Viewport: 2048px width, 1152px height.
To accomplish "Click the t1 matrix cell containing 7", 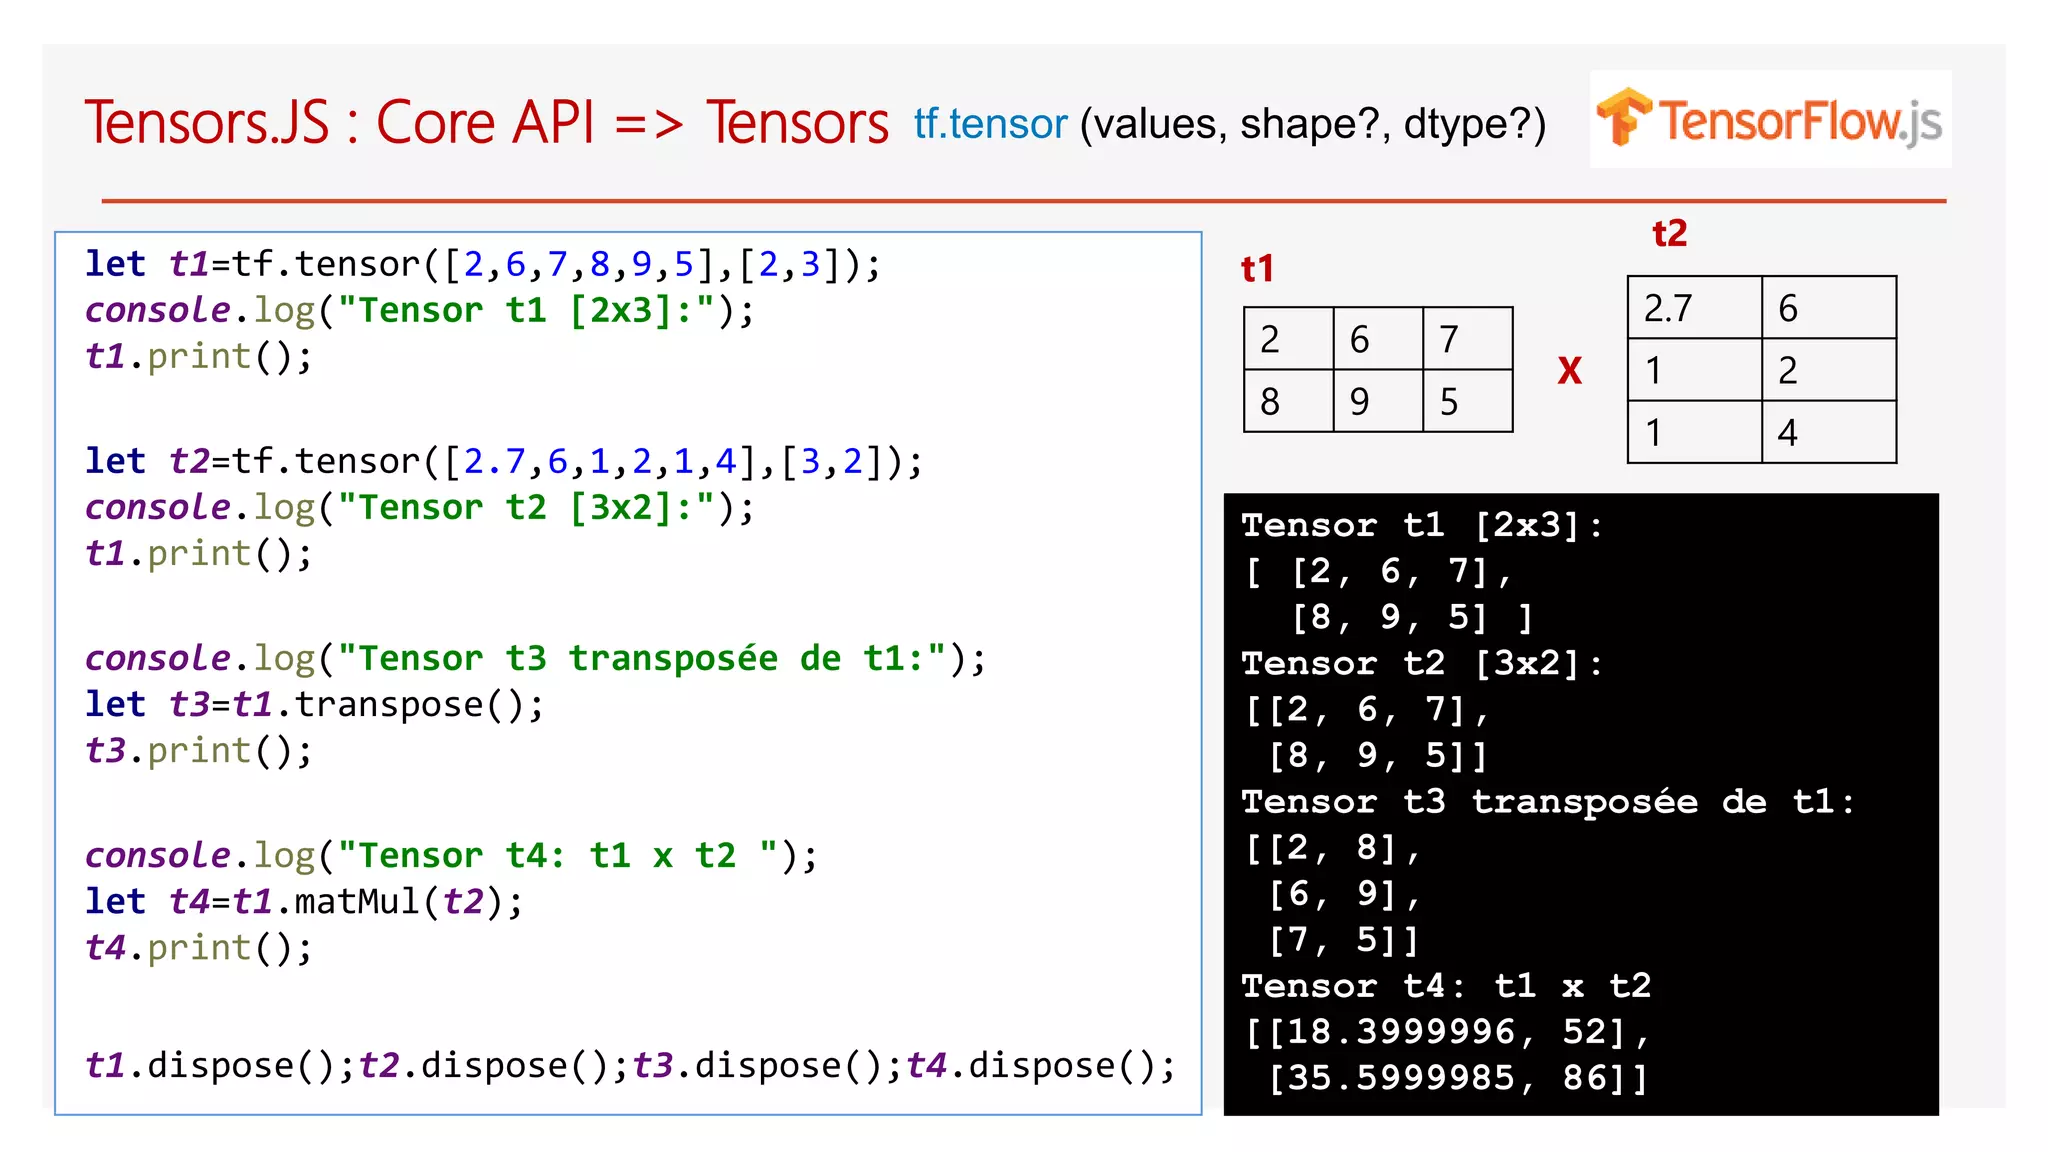I will pyautogui.click(x=1468, y=339).
